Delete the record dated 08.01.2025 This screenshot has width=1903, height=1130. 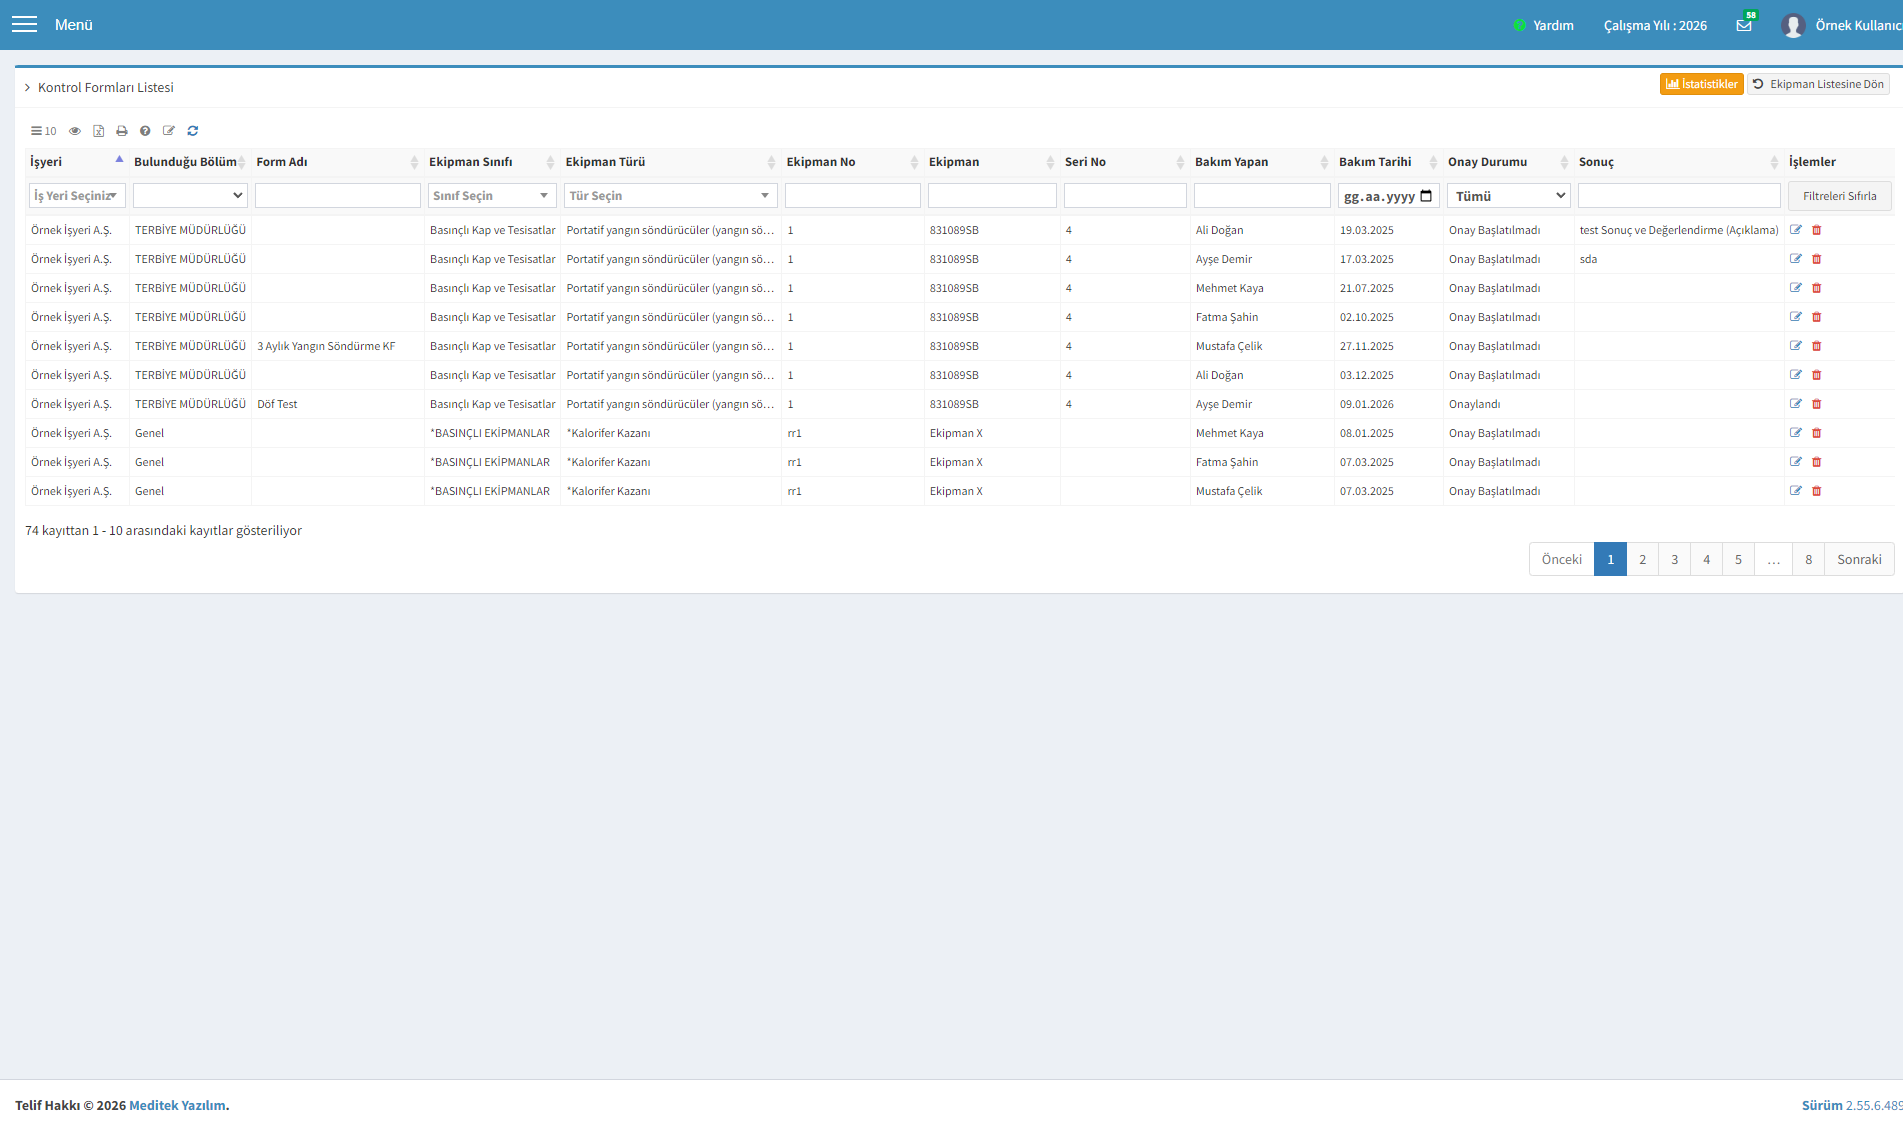click(1817, 433)
